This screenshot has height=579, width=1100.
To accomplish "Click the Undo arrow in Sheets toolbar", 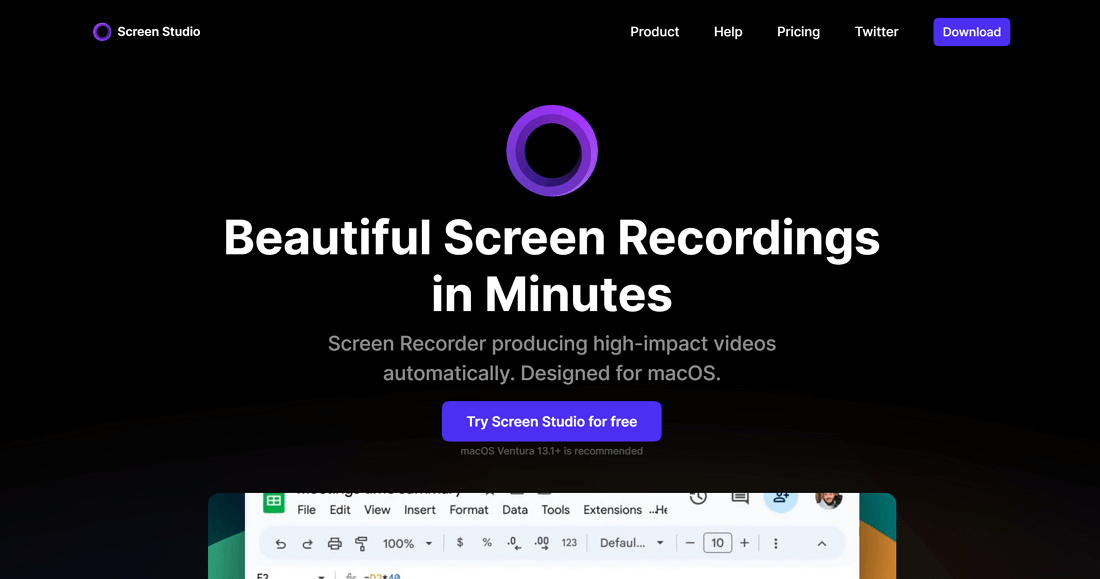I will pos(281,544).
